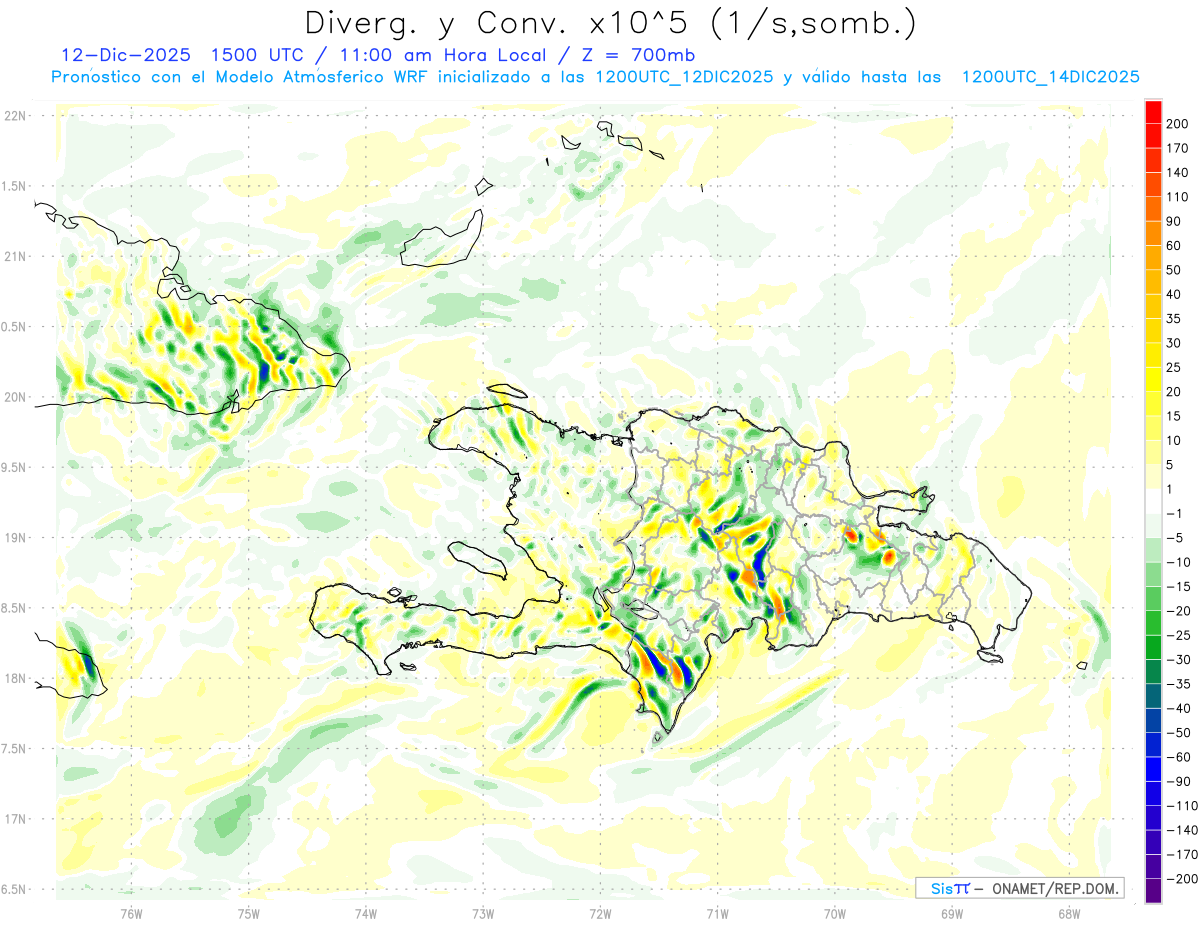Click the '-40' colorbar value
The image size is (1200, 927).
click(1178, 708)
